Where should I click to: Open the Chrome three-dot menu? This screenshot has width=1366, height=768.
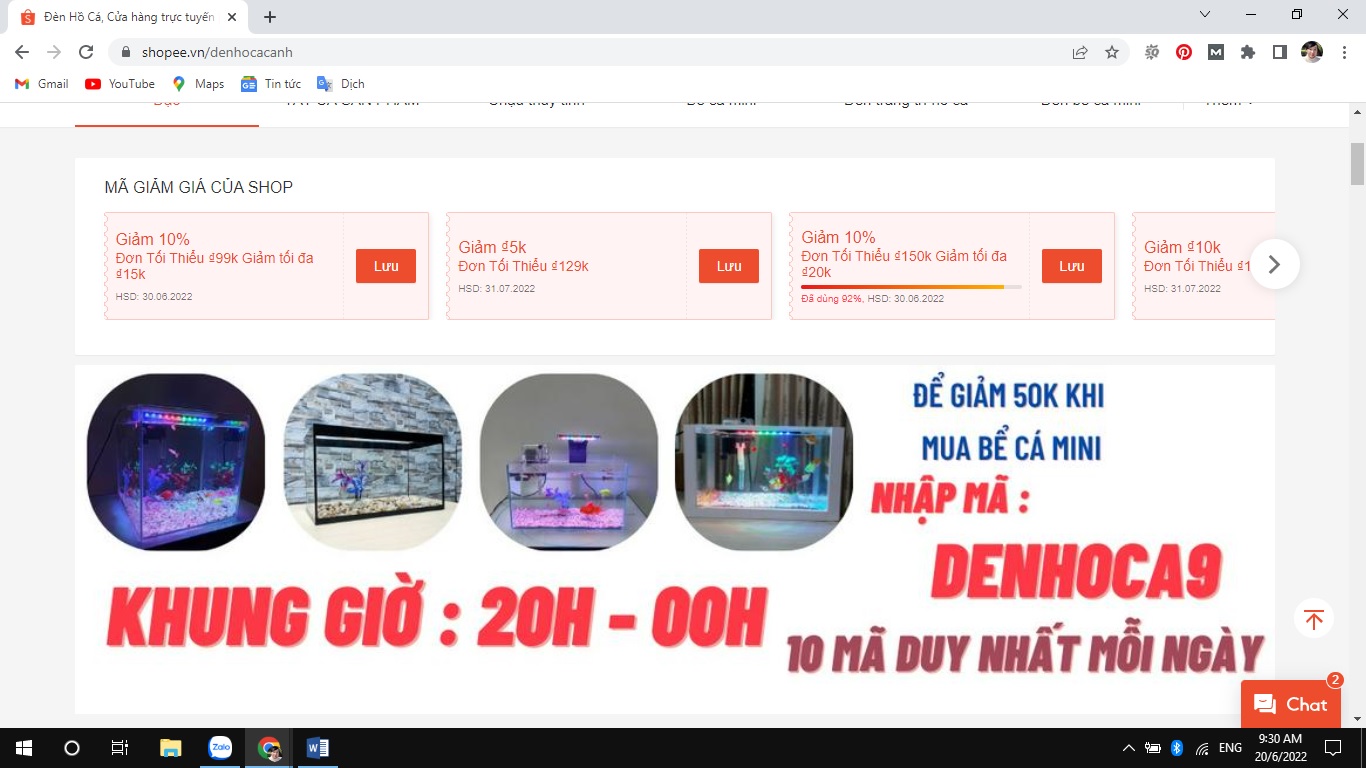point(1343,53)
